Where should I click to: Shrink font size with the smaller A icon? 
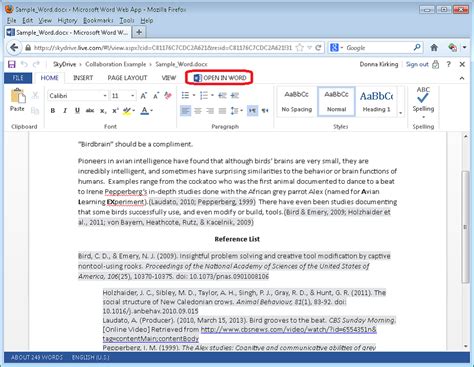click(x=156, y=96)
